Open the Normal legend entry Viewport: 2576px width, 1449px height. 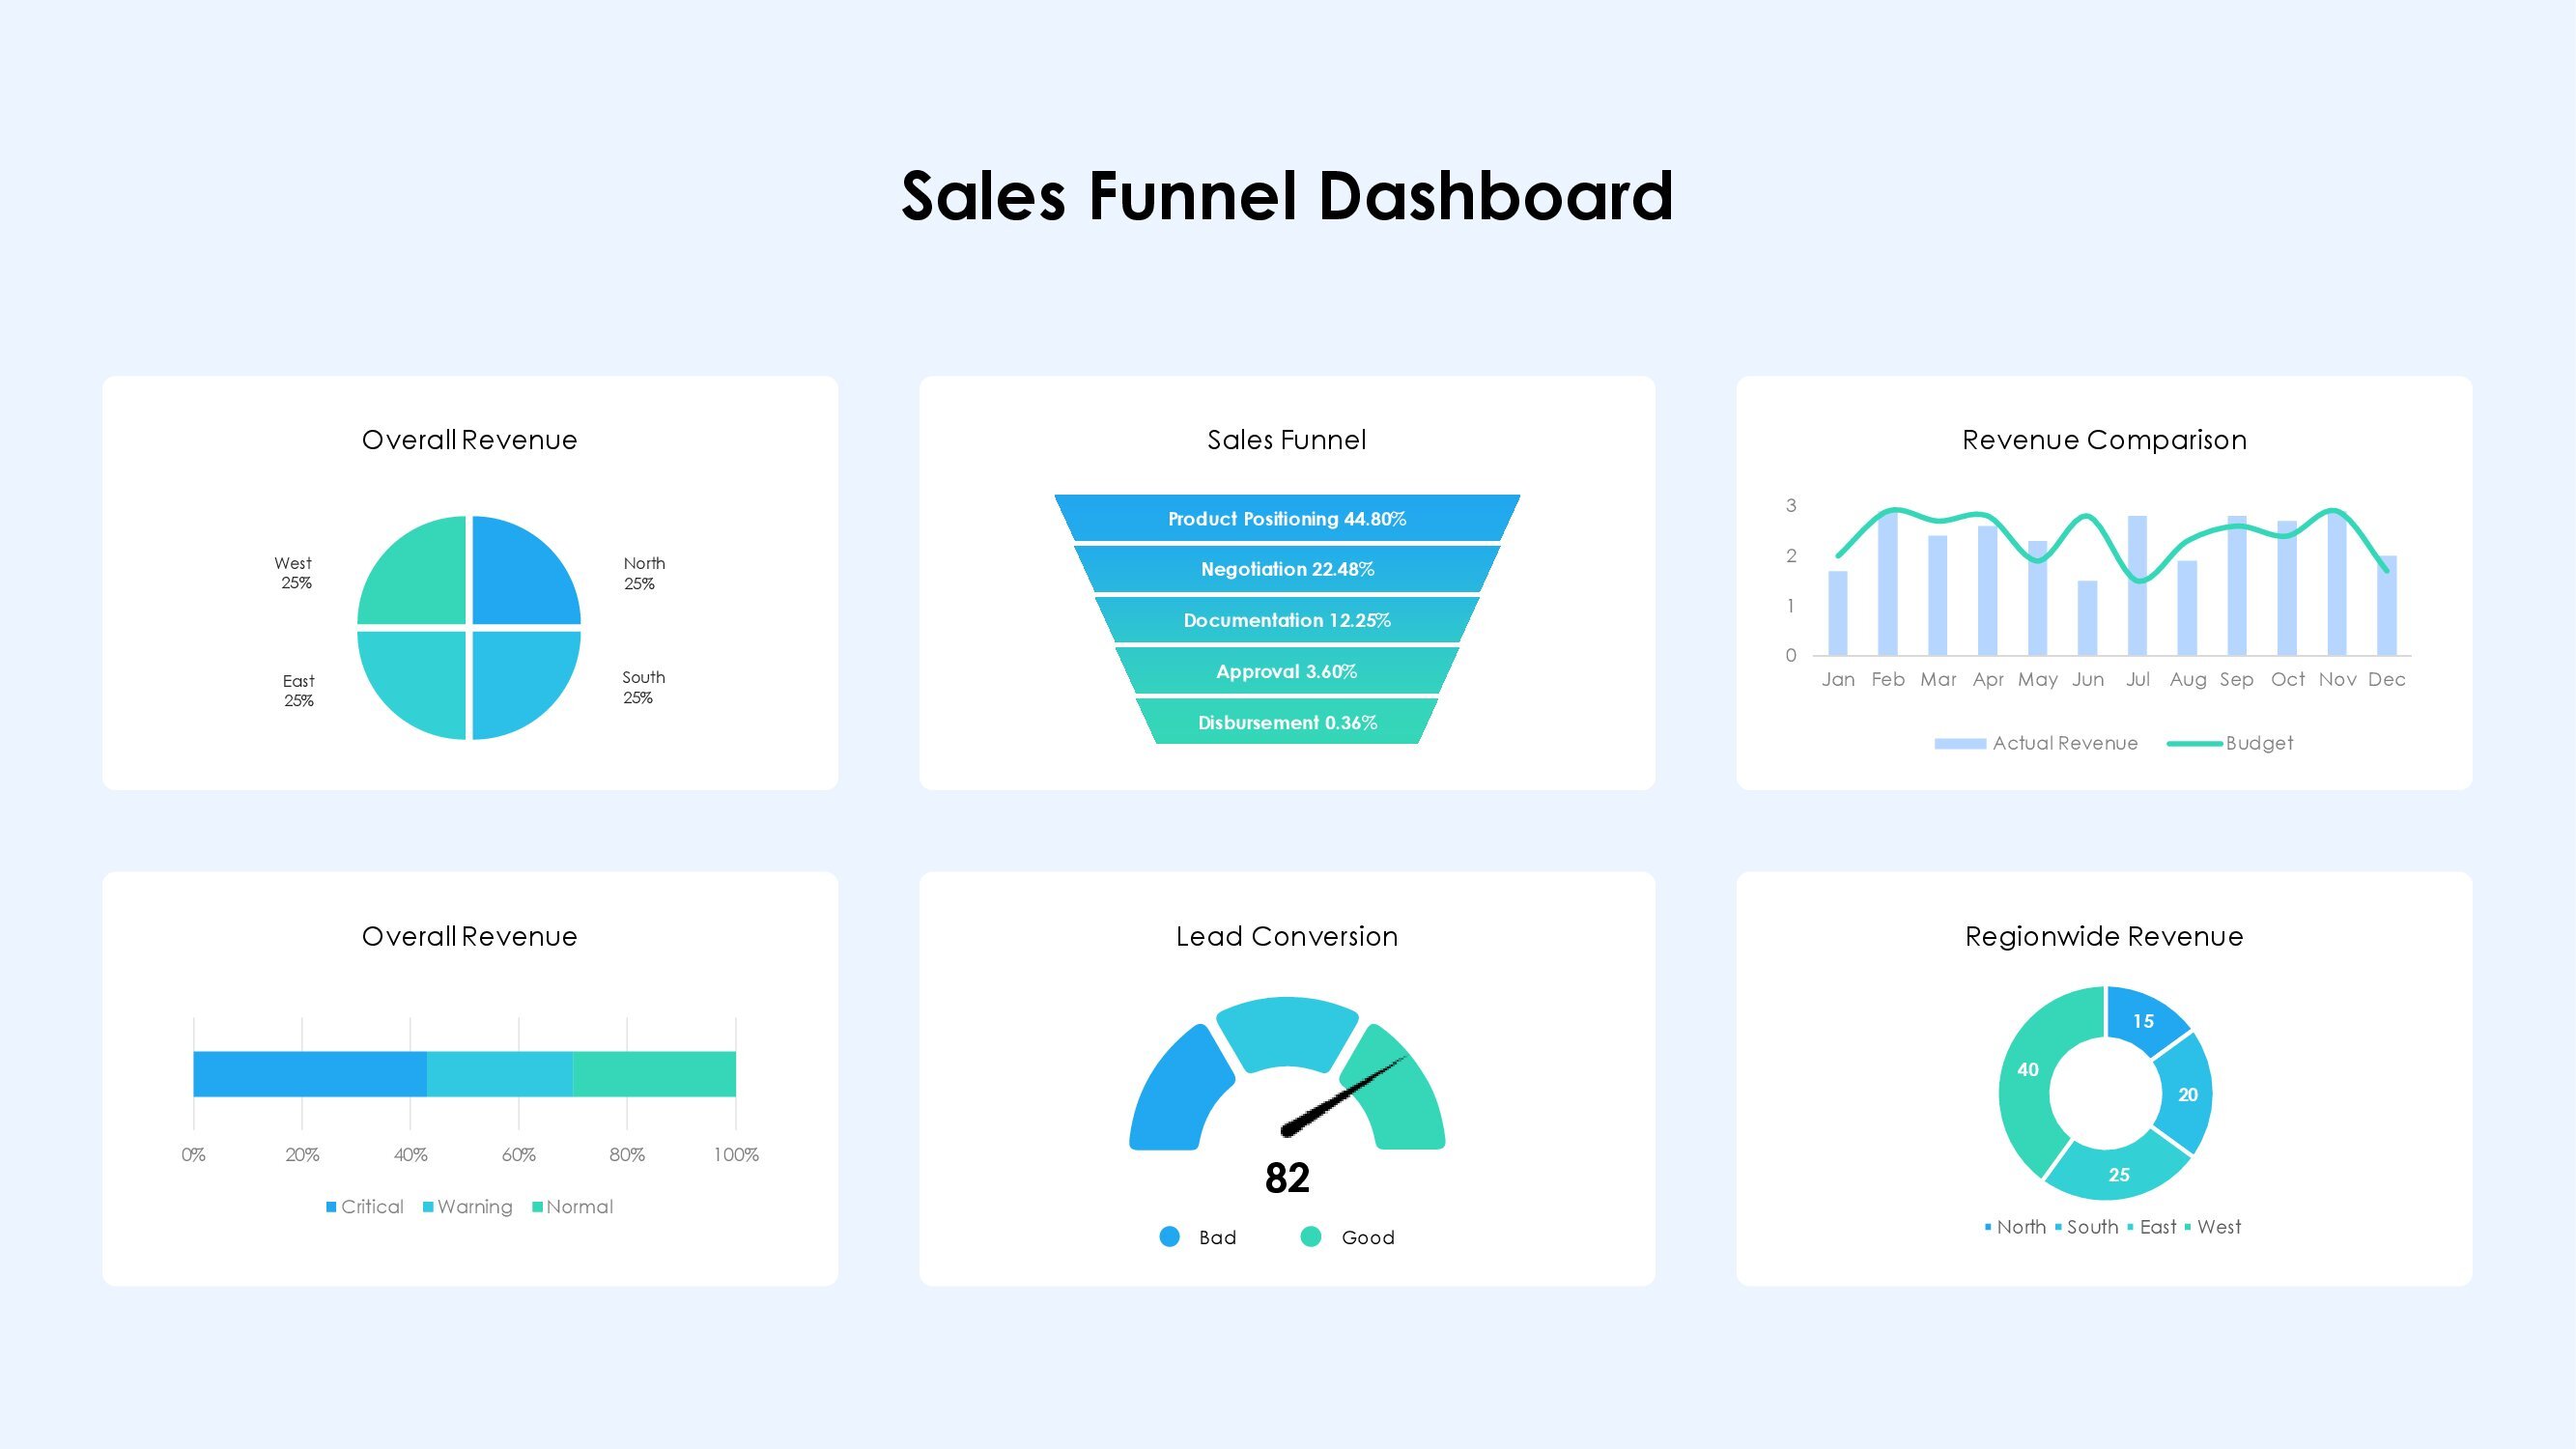[x=572, y=1206]
